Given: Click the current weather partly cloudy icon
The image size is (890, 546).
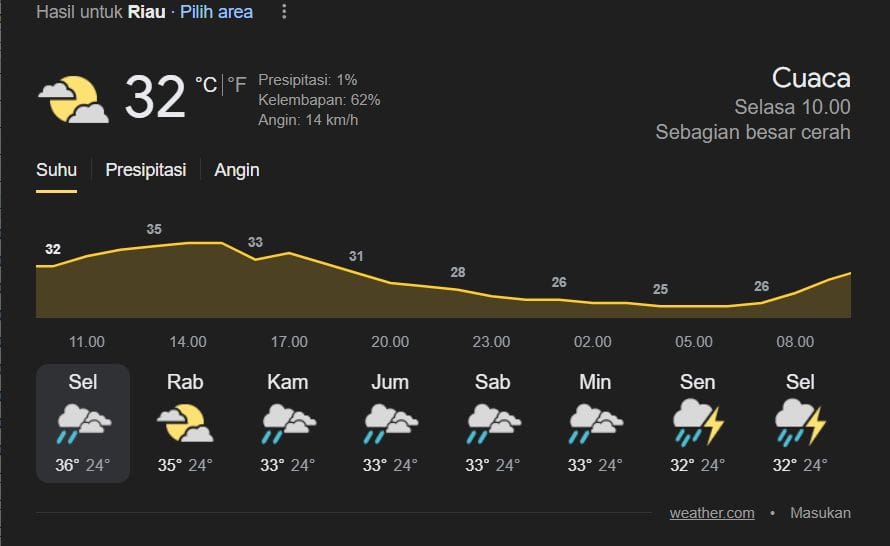Looking at the screenshot, I should pos(73,98).
